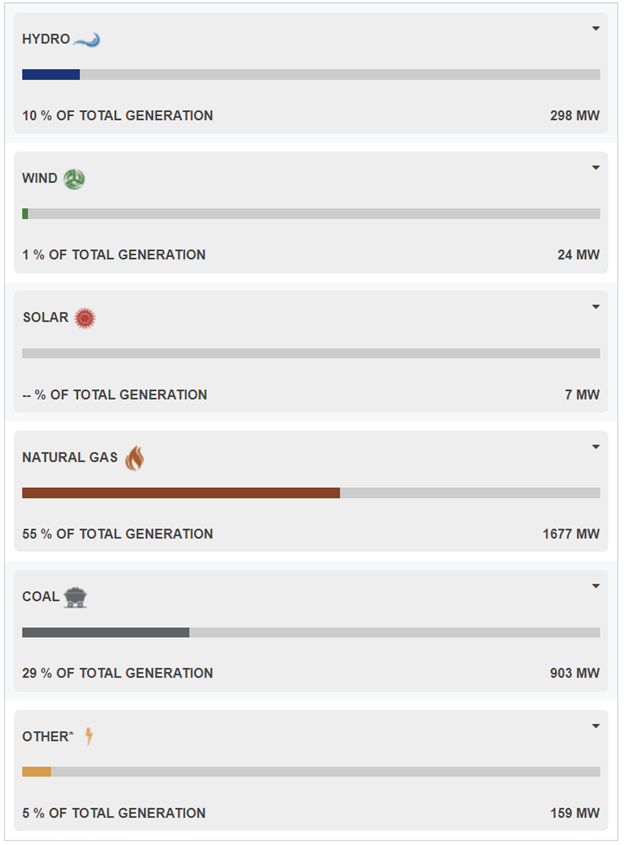Expand the Wind panel dropdown arrow

point(596,168)
